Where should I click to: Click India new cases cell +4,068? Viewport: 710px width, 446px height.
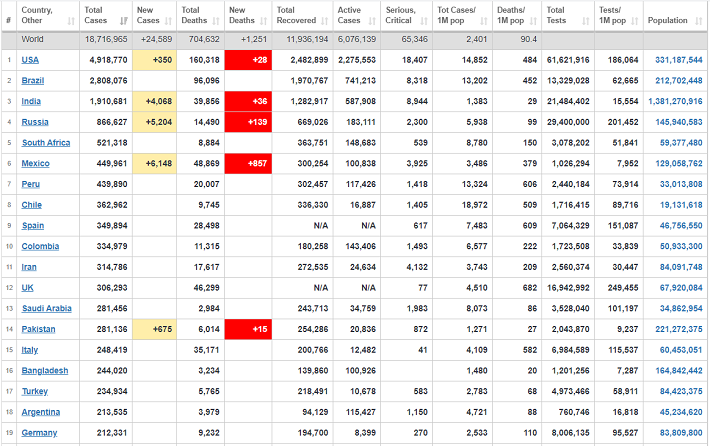pyautogui.click(x=154, y=101)
